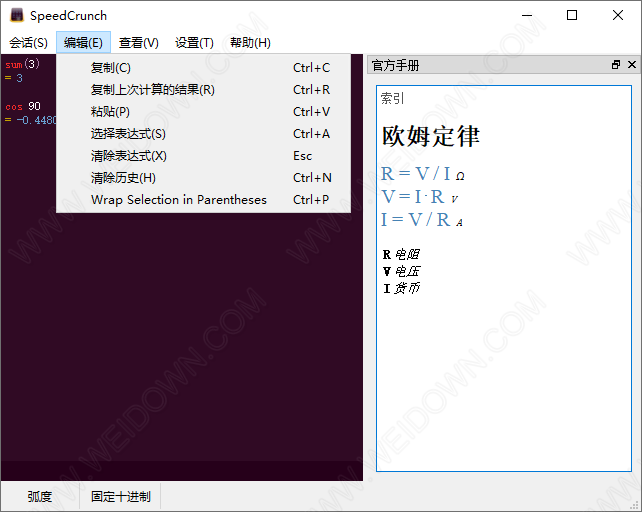Image resolution: width=642 pixels, height=512 pixels.
Task: Click the sum(3) history expression
Action: [23, 64]
